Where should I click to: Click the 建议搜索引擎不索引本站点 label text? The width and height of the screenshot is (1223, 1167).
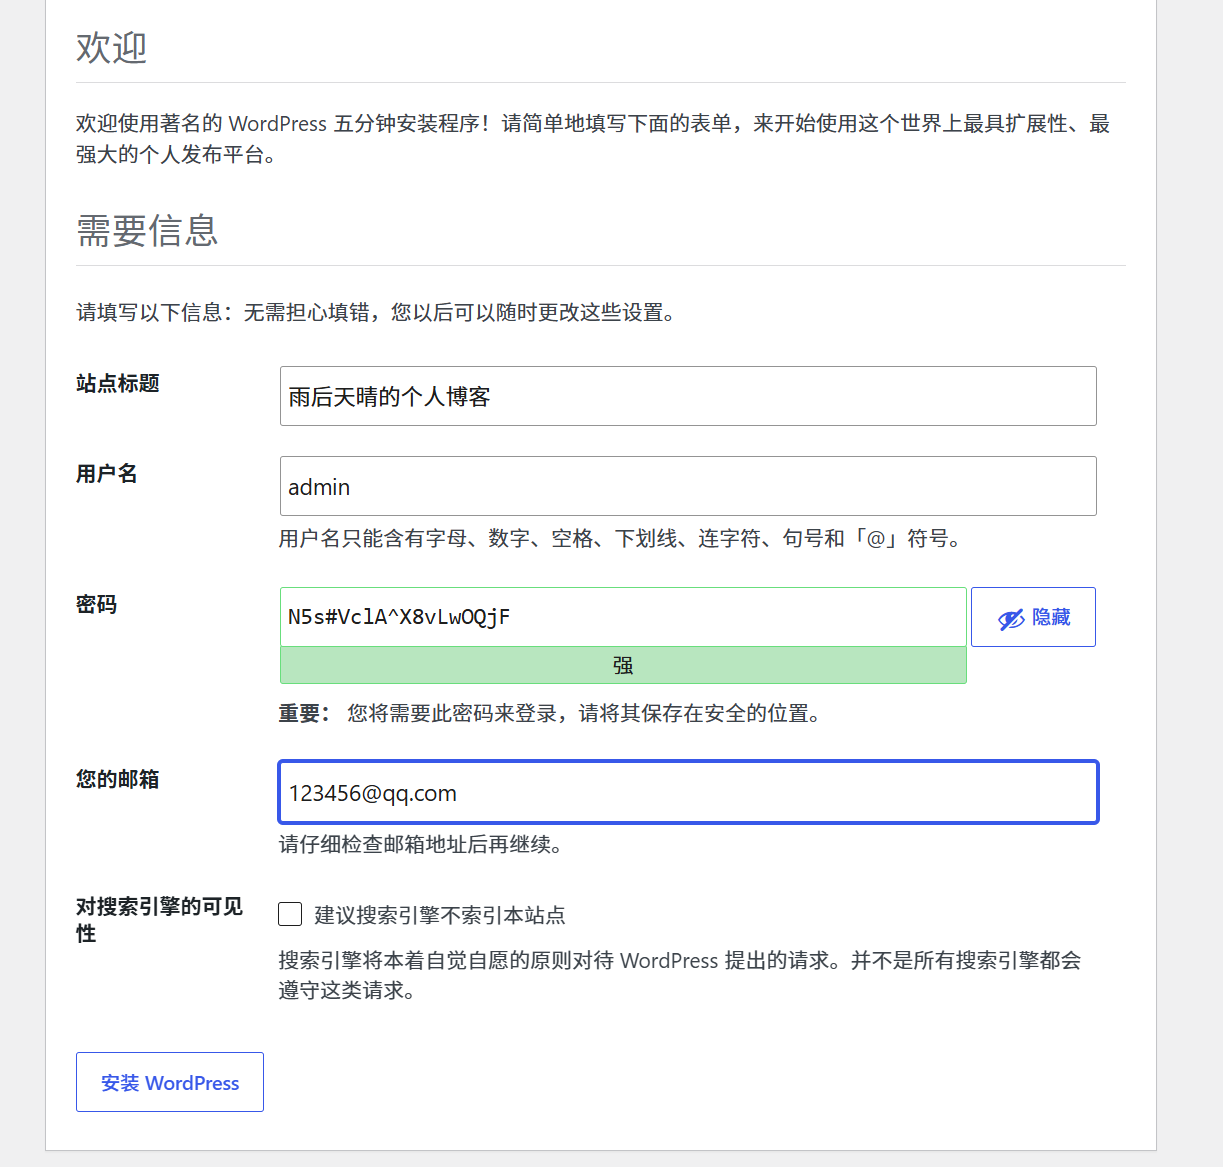point(440,915)
